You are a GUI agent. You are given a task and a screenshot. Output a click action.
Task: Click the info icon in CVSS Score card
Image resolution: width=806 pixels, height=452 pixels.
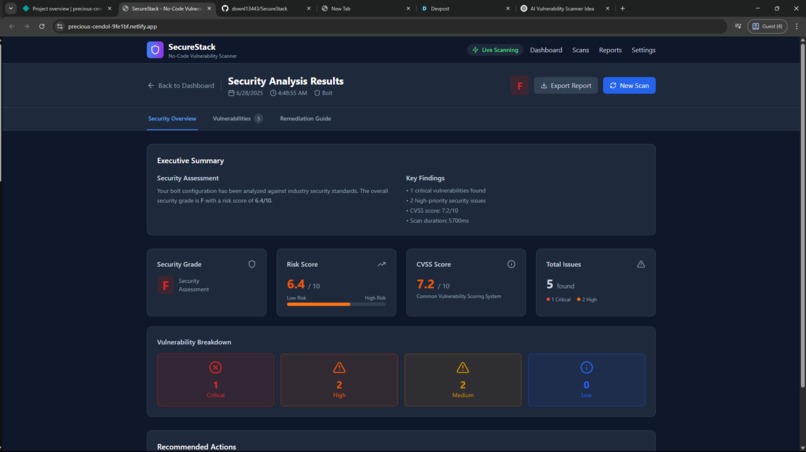coord(511,264)
